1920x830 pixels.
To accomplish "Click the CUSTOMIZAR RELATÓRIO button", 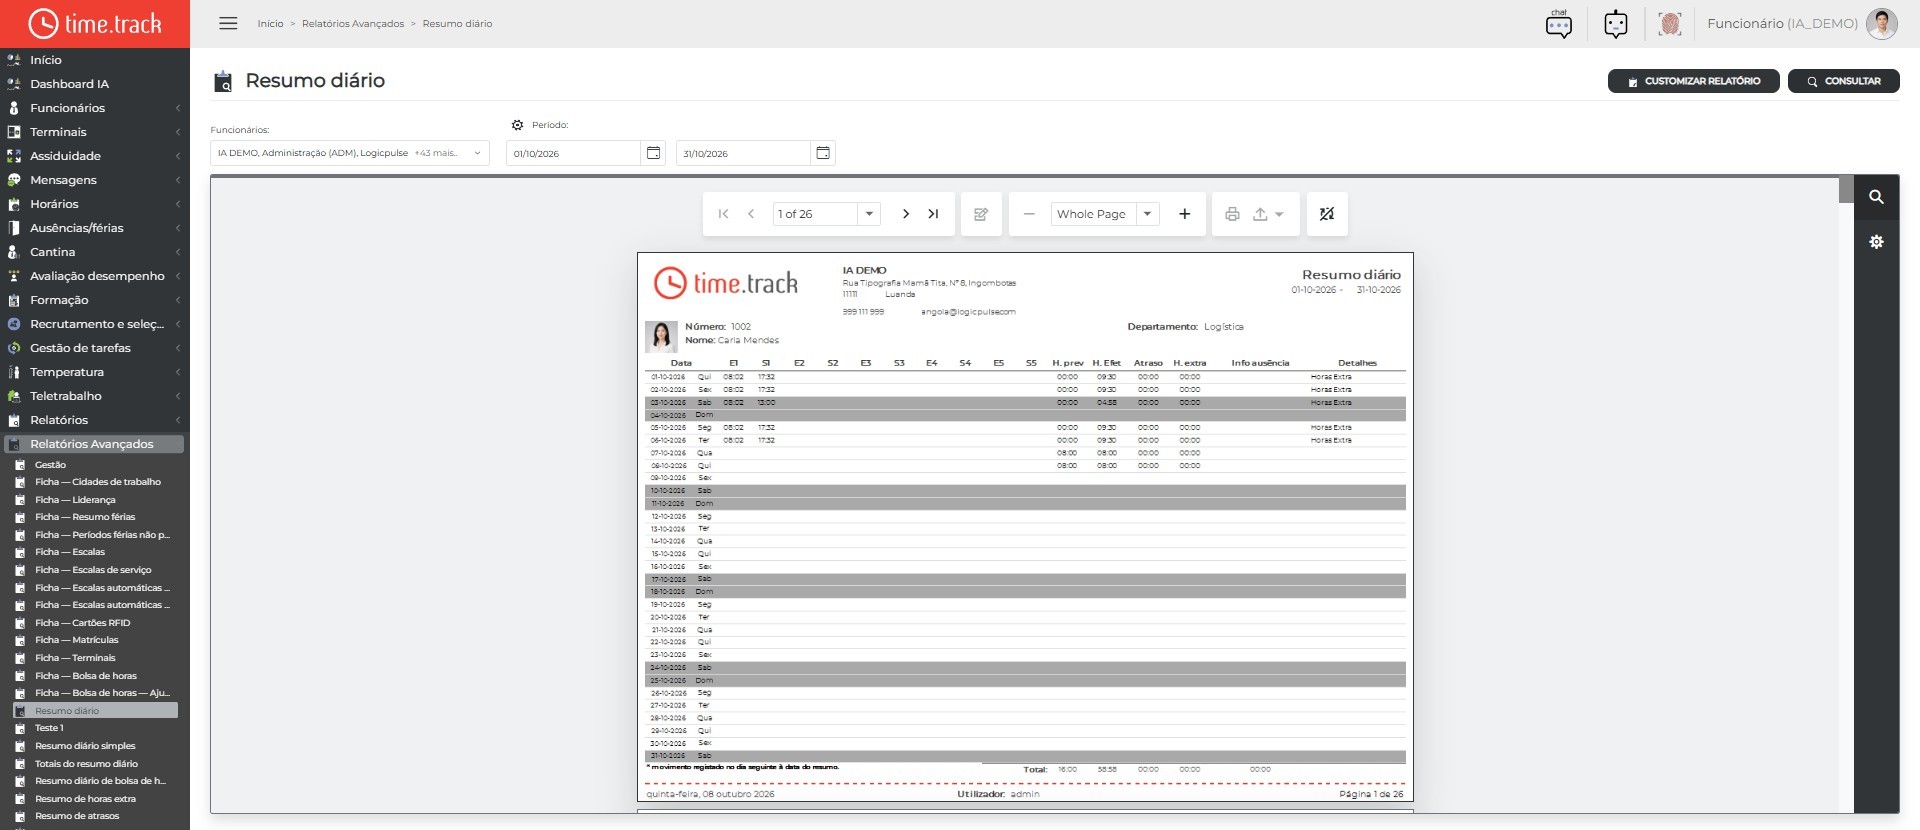I will pyautogui.click(x=1693, y=81).
